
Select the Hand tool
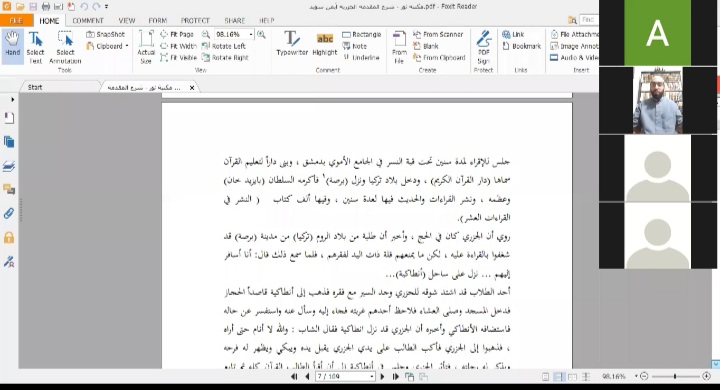12,44
